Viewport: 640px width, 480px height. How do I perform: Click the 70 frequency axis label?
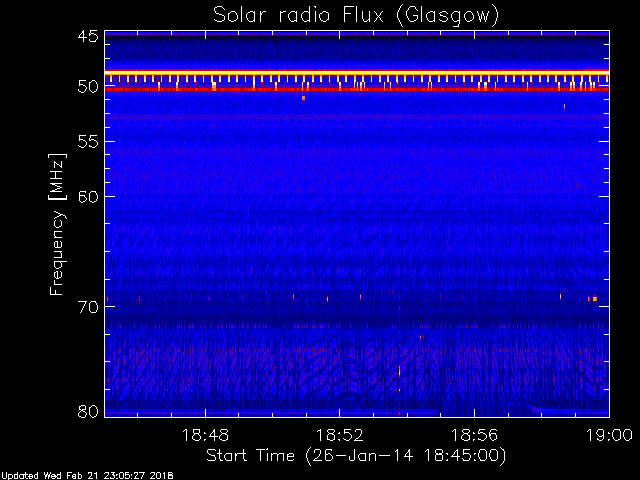click(88, 307)
